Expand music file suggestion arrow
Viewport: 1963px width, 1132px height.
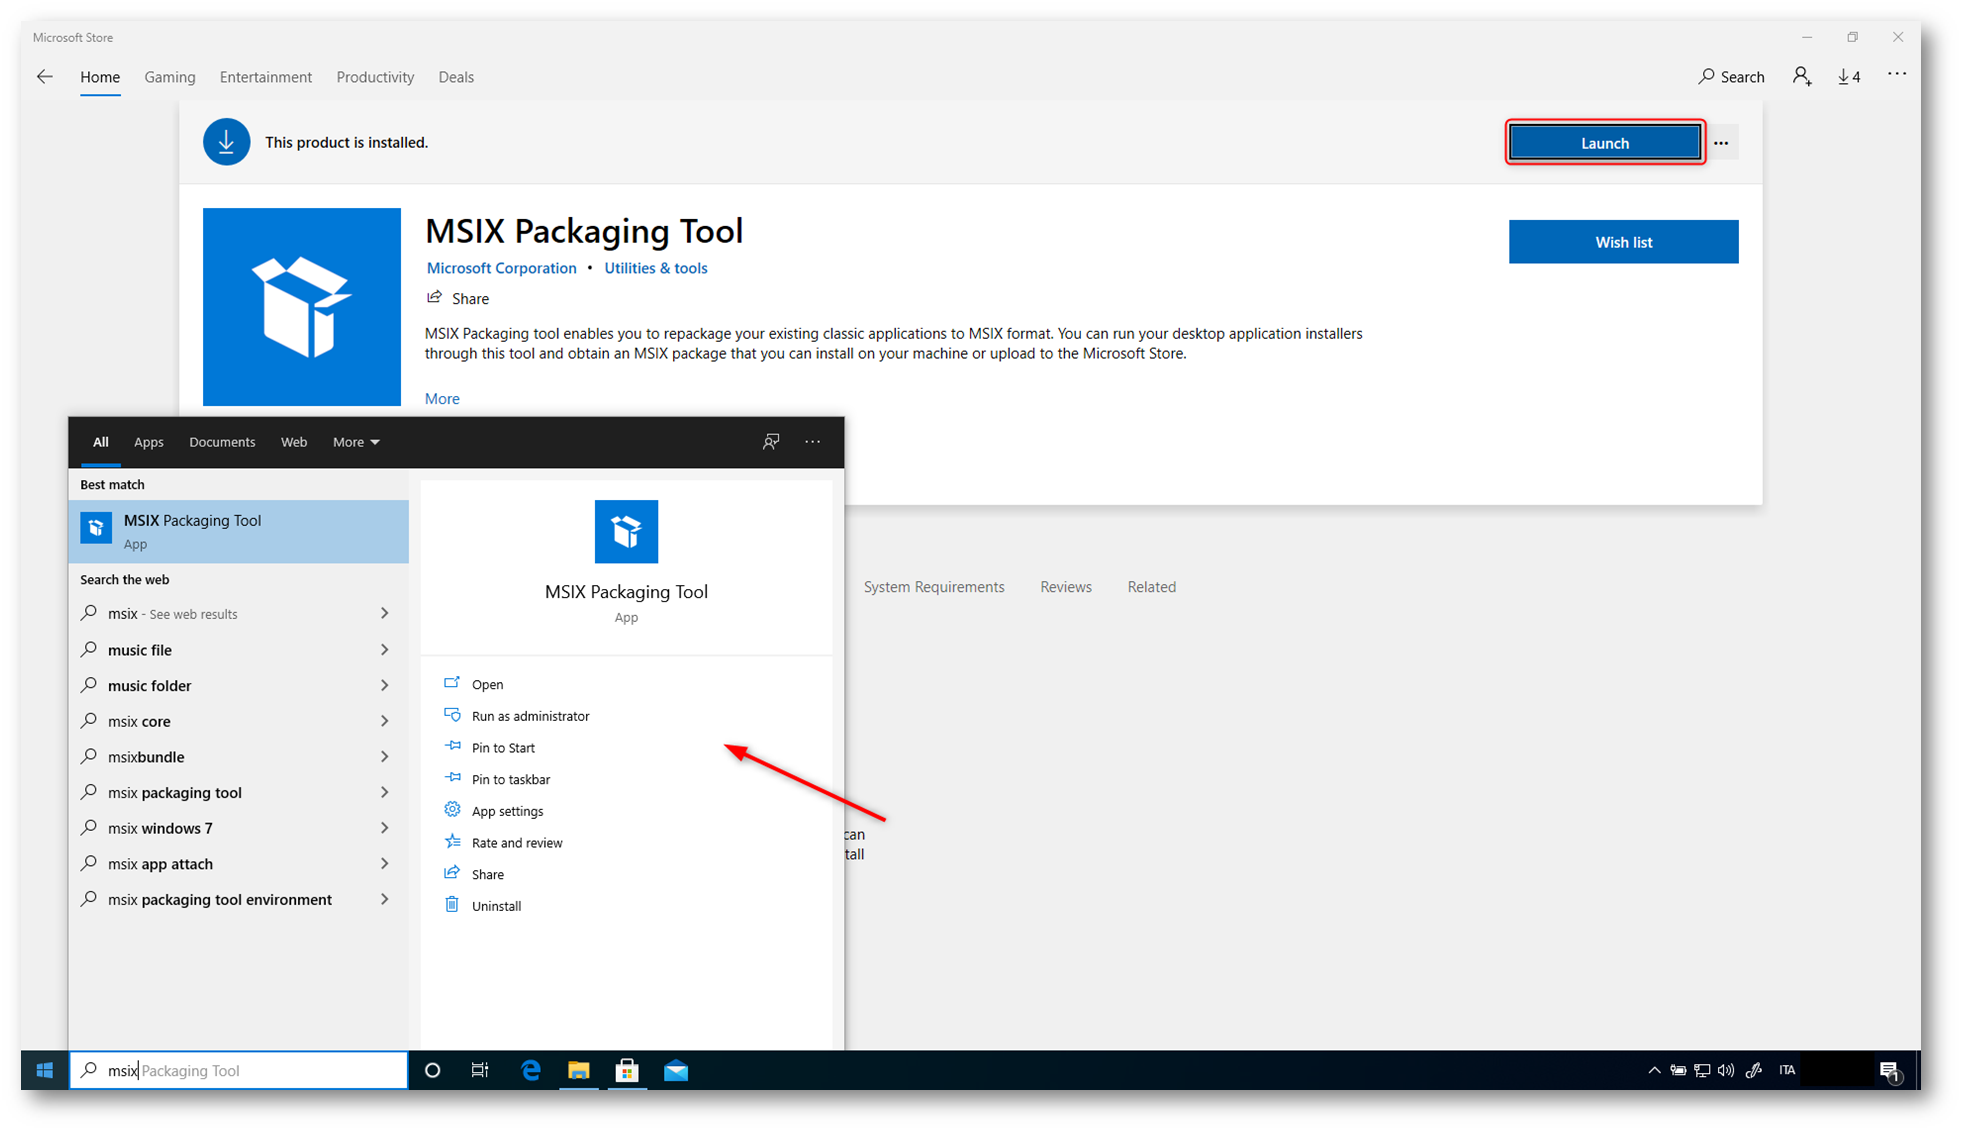384,649
